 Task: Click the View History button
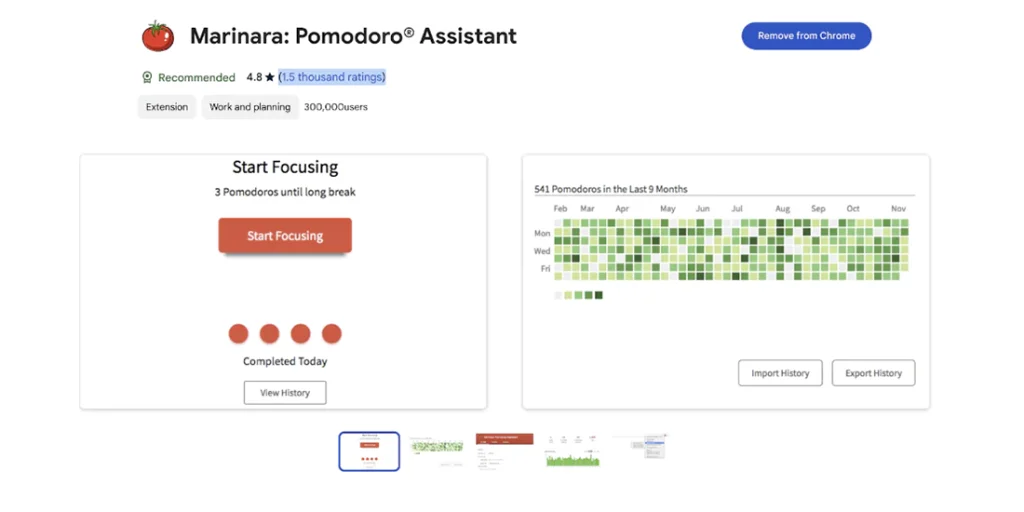click(x=285, y=393)
